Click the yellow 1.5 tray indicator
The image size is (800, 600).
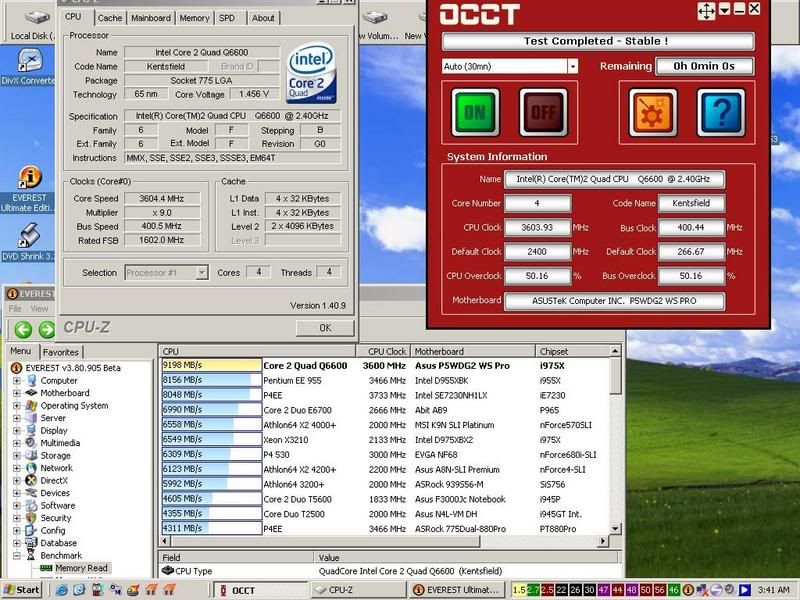[519, 590]
